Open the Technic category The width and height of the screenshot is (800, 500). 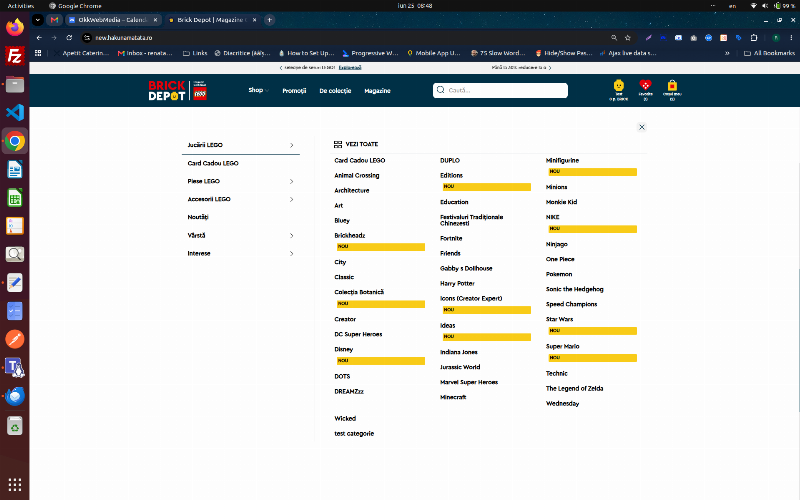tap(557, 373)
